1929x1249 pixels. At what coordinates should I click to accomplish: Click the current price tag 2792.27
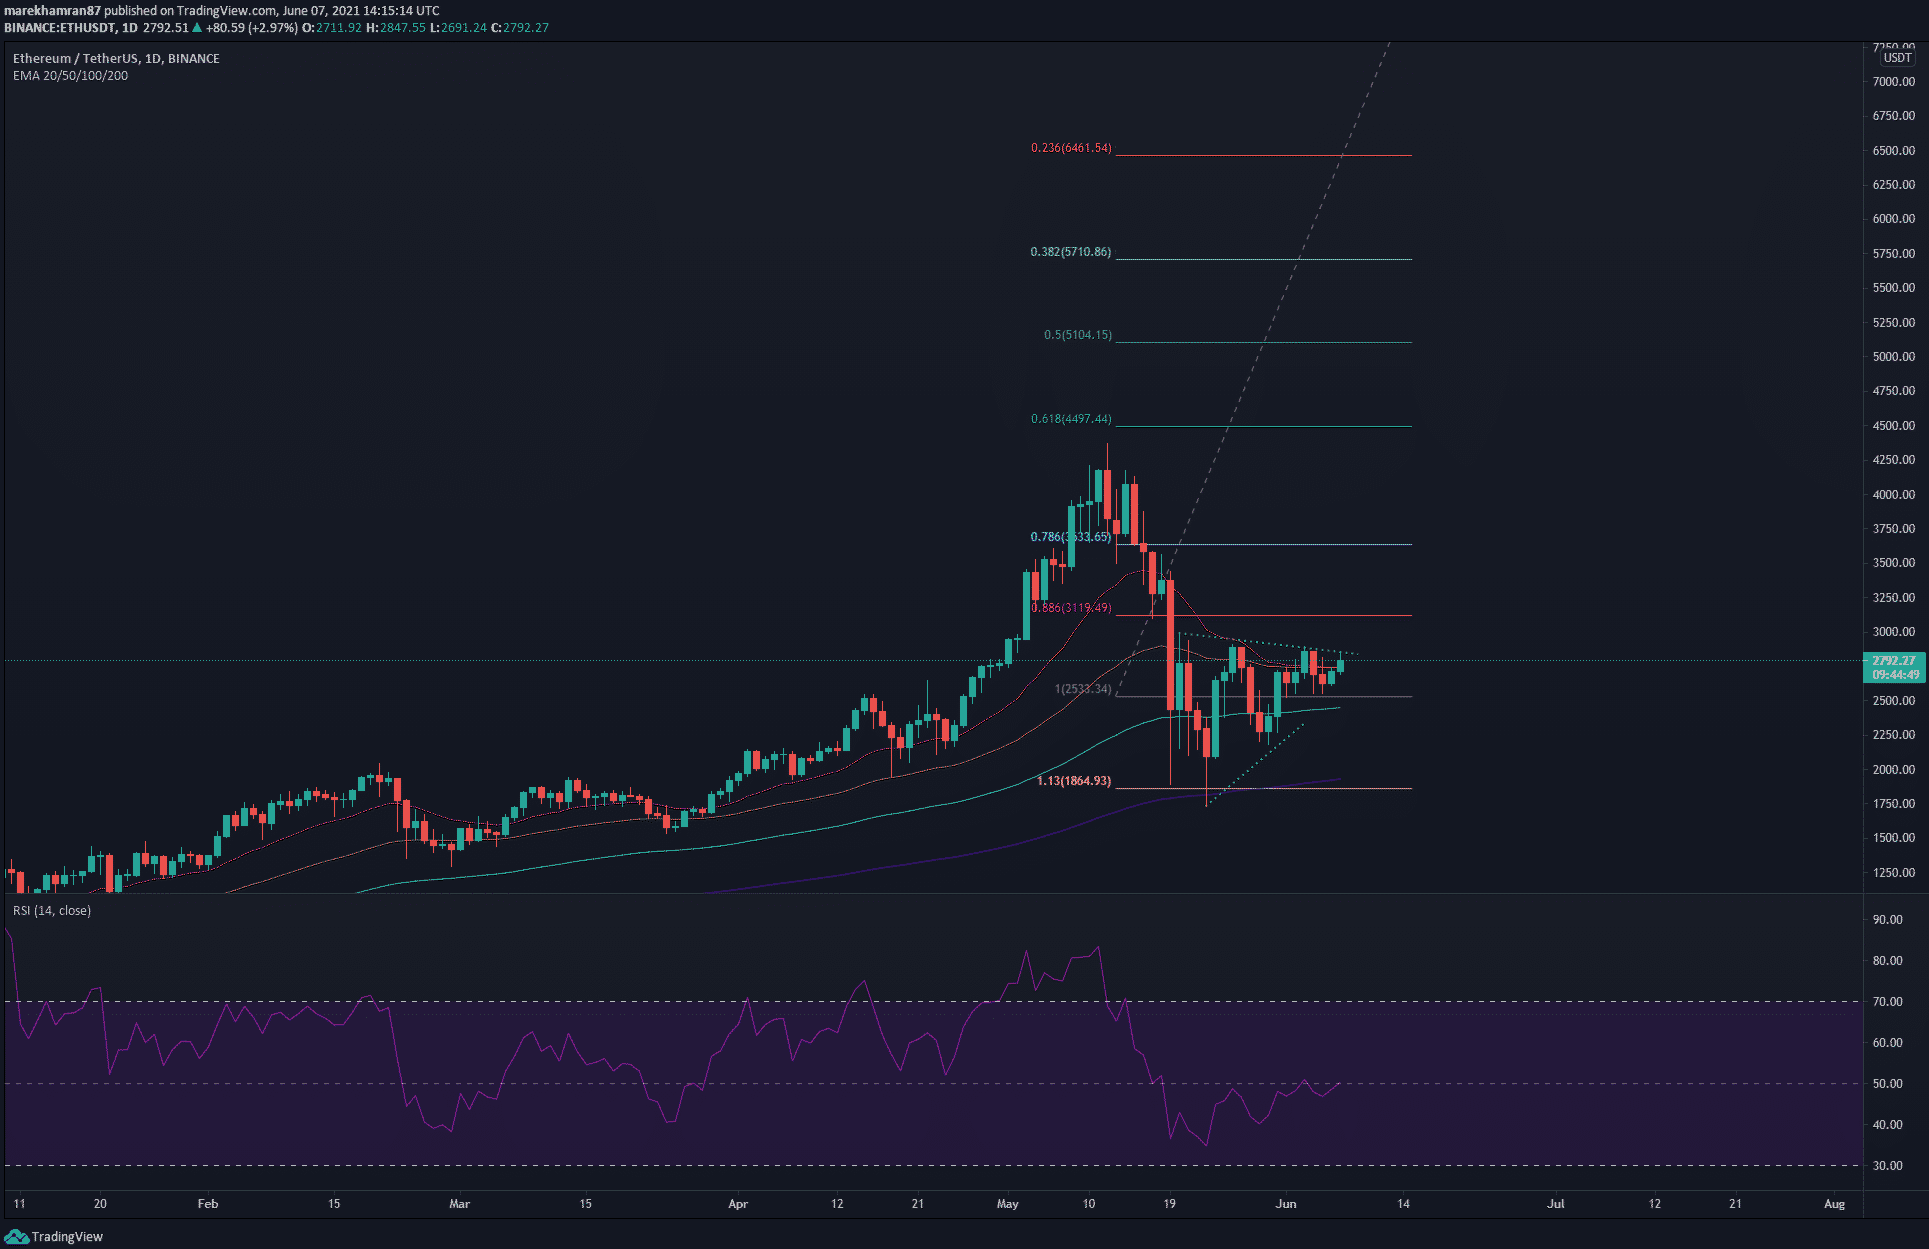[x=1894, y=661]
